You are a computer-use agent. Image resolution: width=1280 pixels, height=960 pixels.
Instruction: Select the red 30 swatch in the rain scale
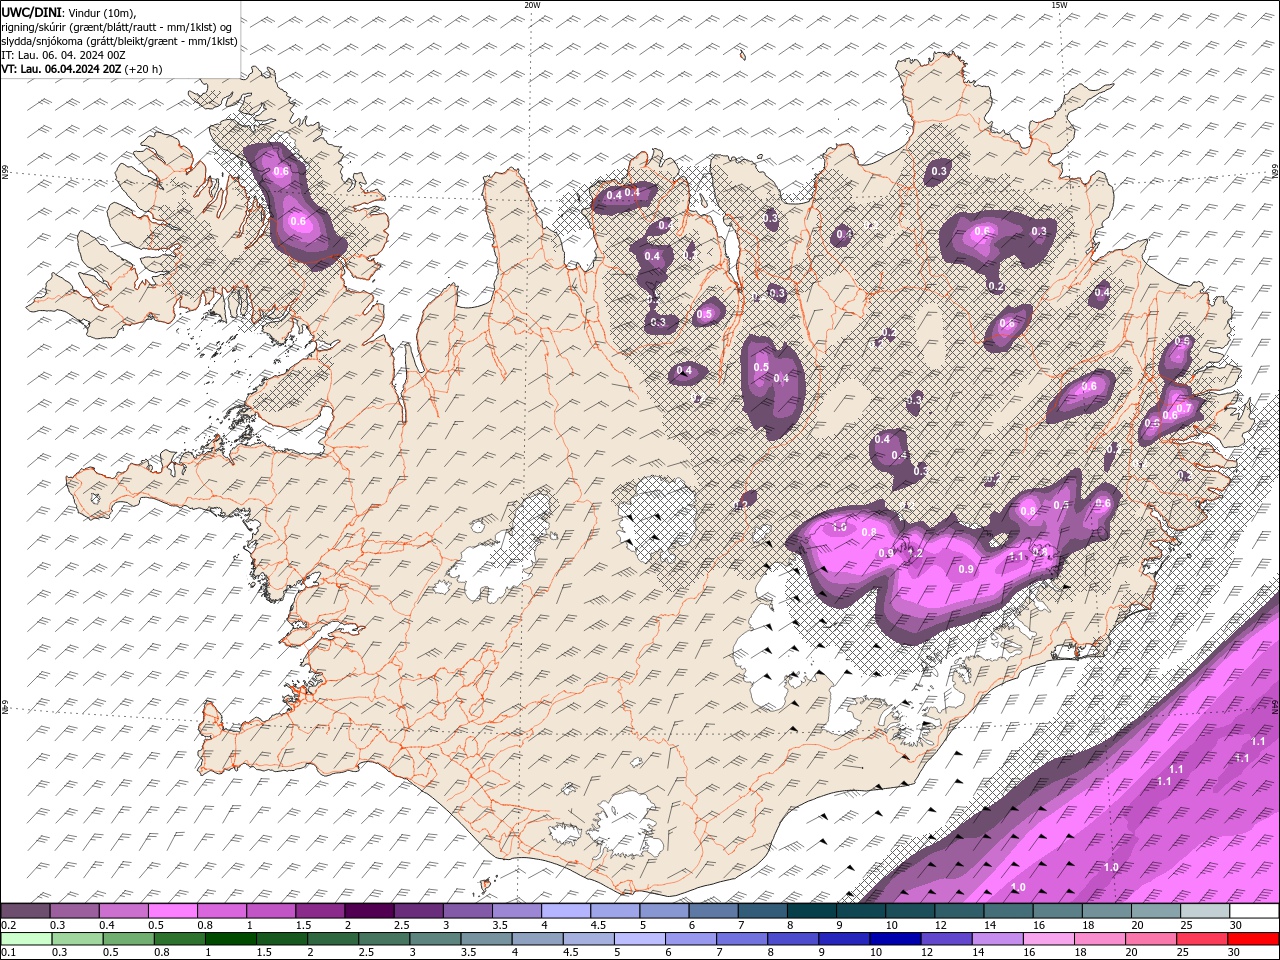click(1253, 939)
